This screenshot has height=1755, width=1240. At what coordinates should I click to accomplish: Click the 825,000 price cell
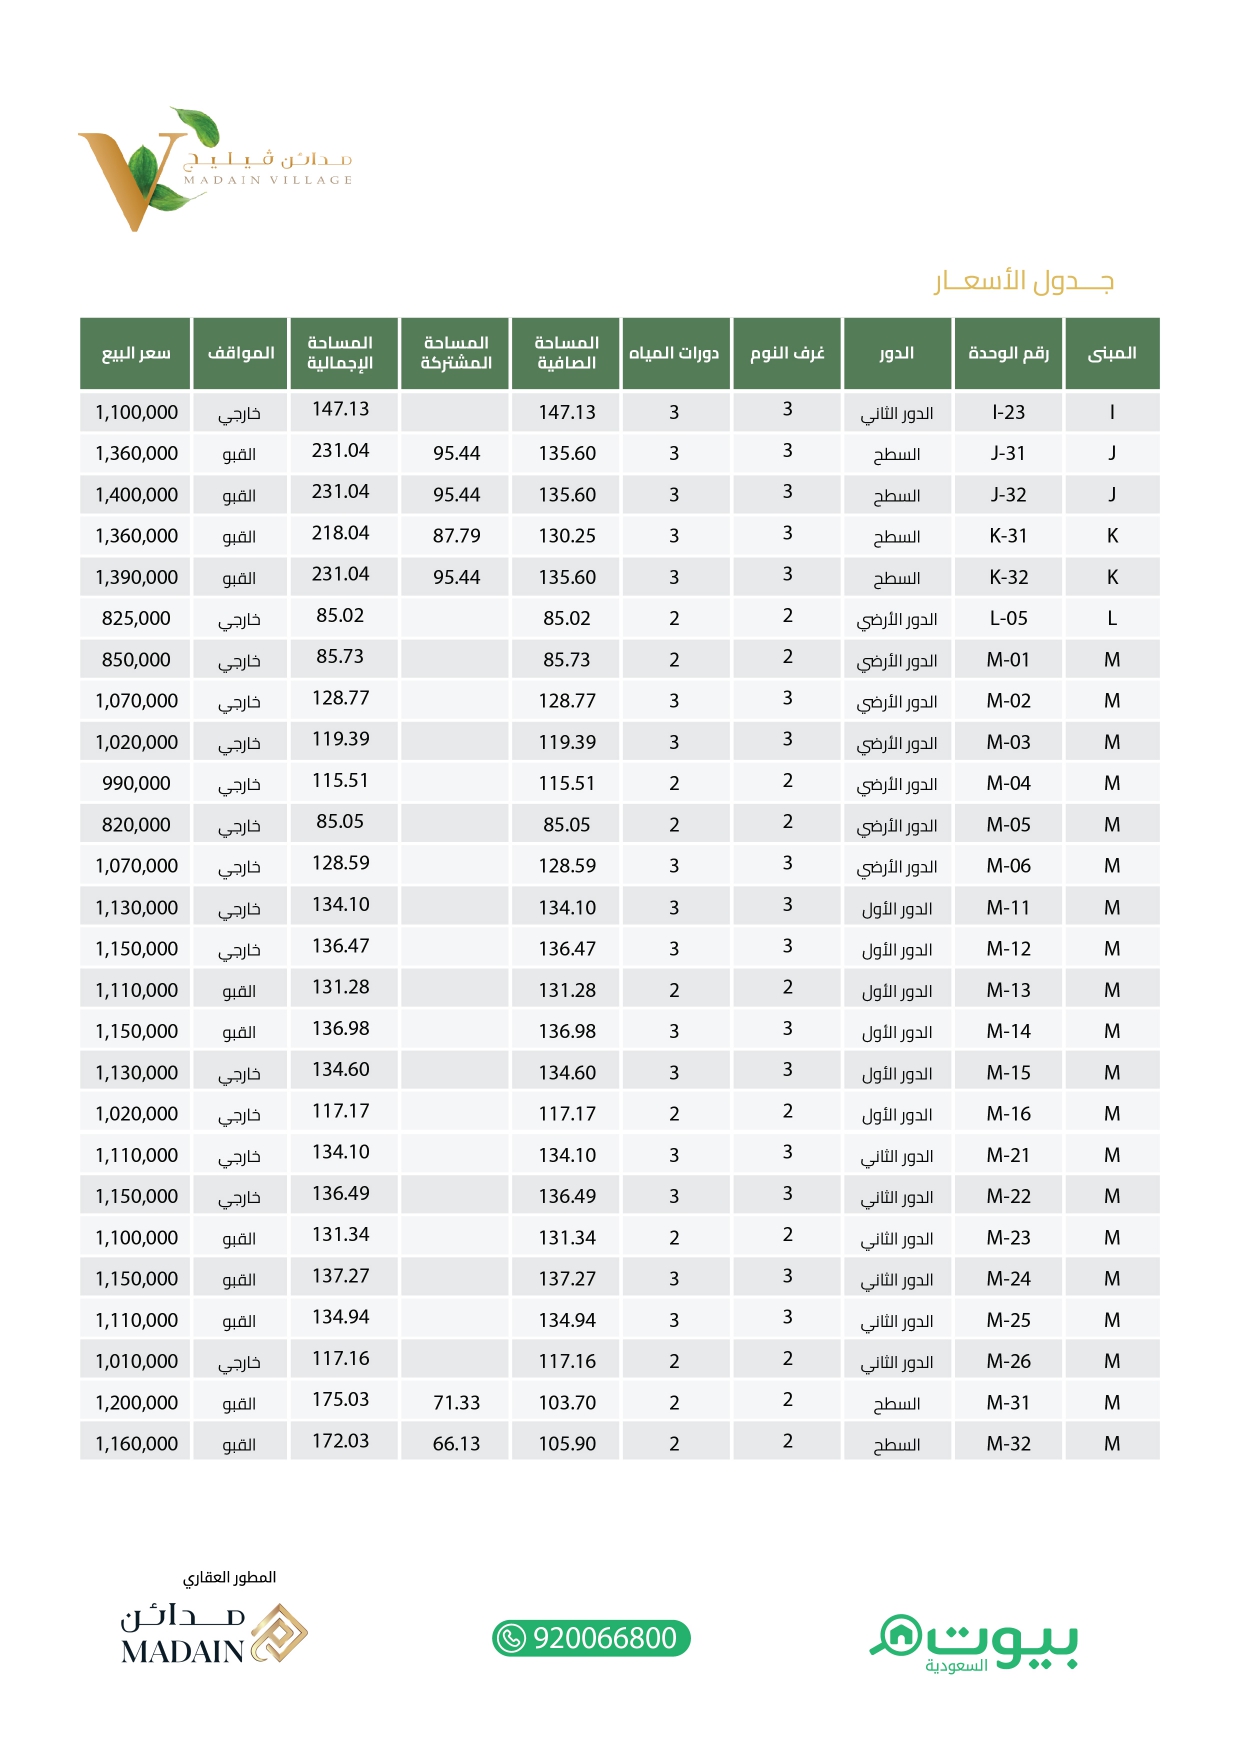tap(136, 618)
